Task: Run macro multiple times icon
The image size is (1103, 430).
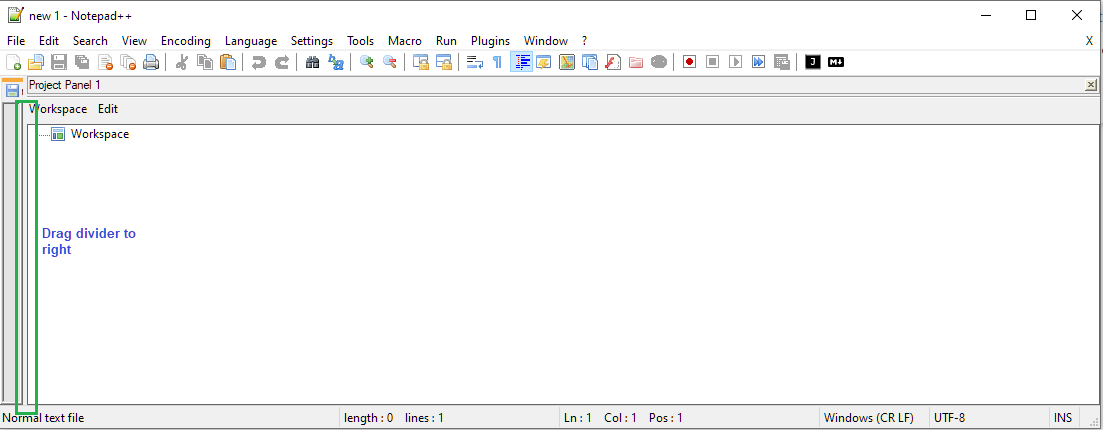Action: 758,62
